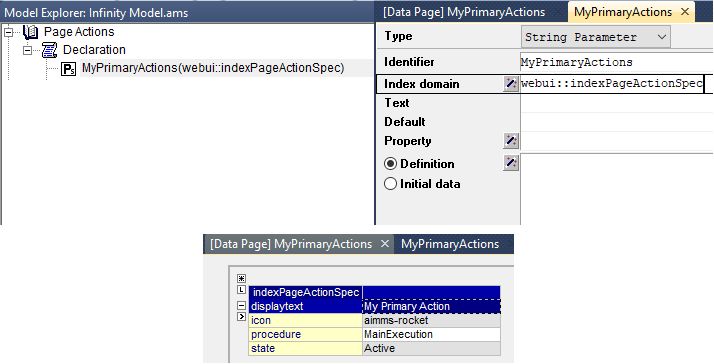Click the empty Property attribute field
Viewport: 714px width, 364px height.
pos(617,141)
